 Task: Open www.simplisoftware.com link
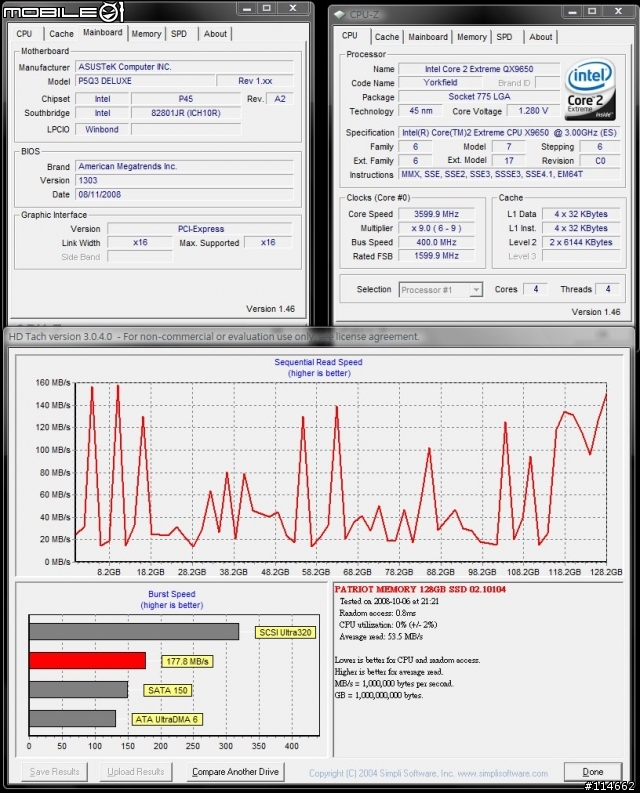click(502, 773)
